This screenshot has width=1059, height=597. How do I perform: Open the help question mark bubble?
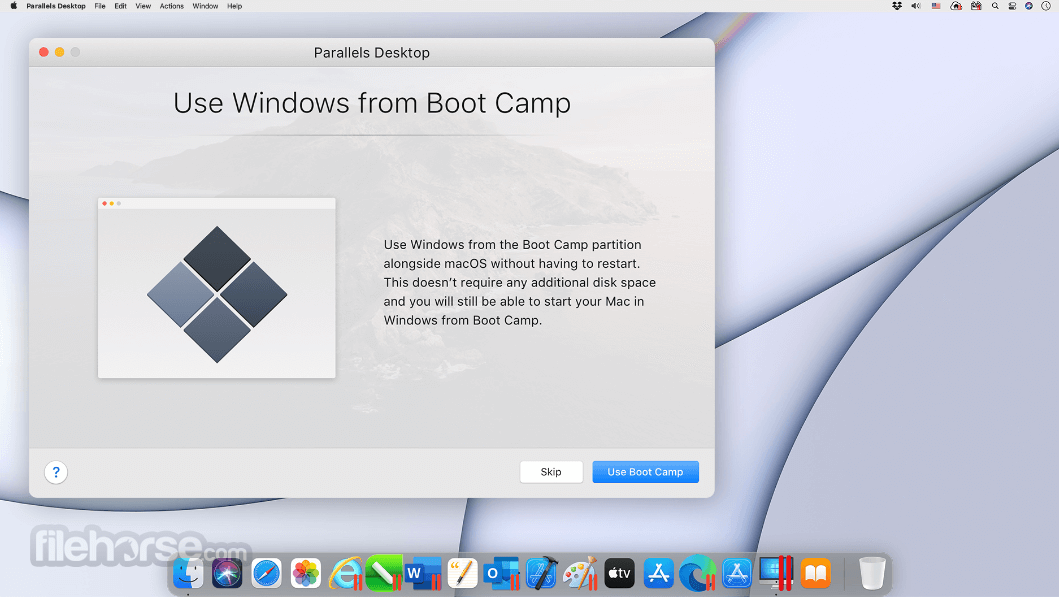[x=56, y=472]
